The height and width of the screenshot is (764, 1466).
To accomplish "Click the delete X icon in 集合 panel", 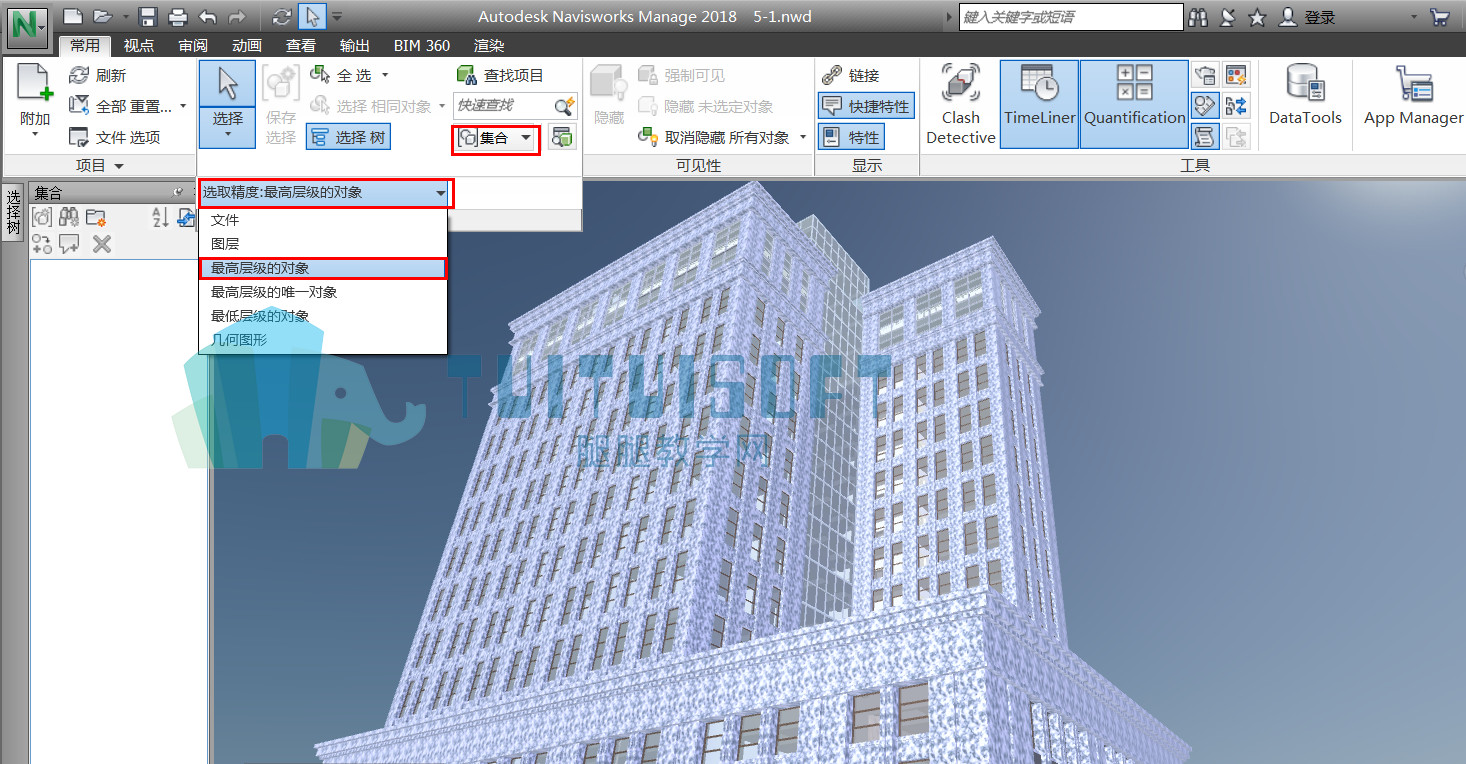I will pyautogui.click(x=101, y=244).
